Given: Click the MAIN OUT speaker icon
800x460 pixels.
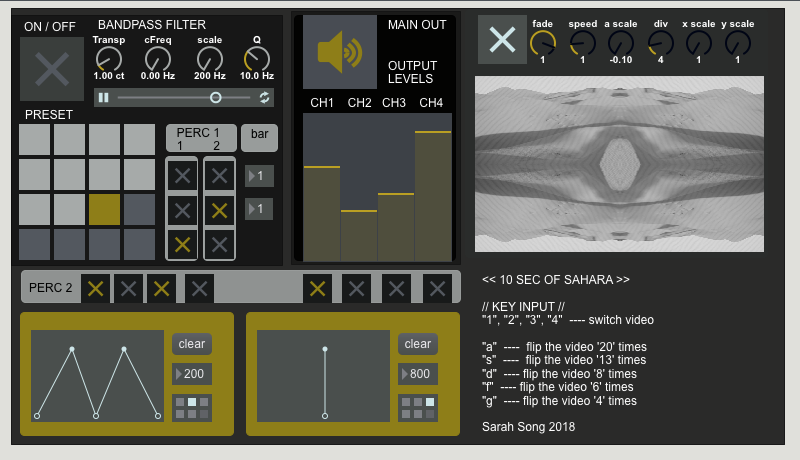Looking at the screenshot, I should pos(340,52).
